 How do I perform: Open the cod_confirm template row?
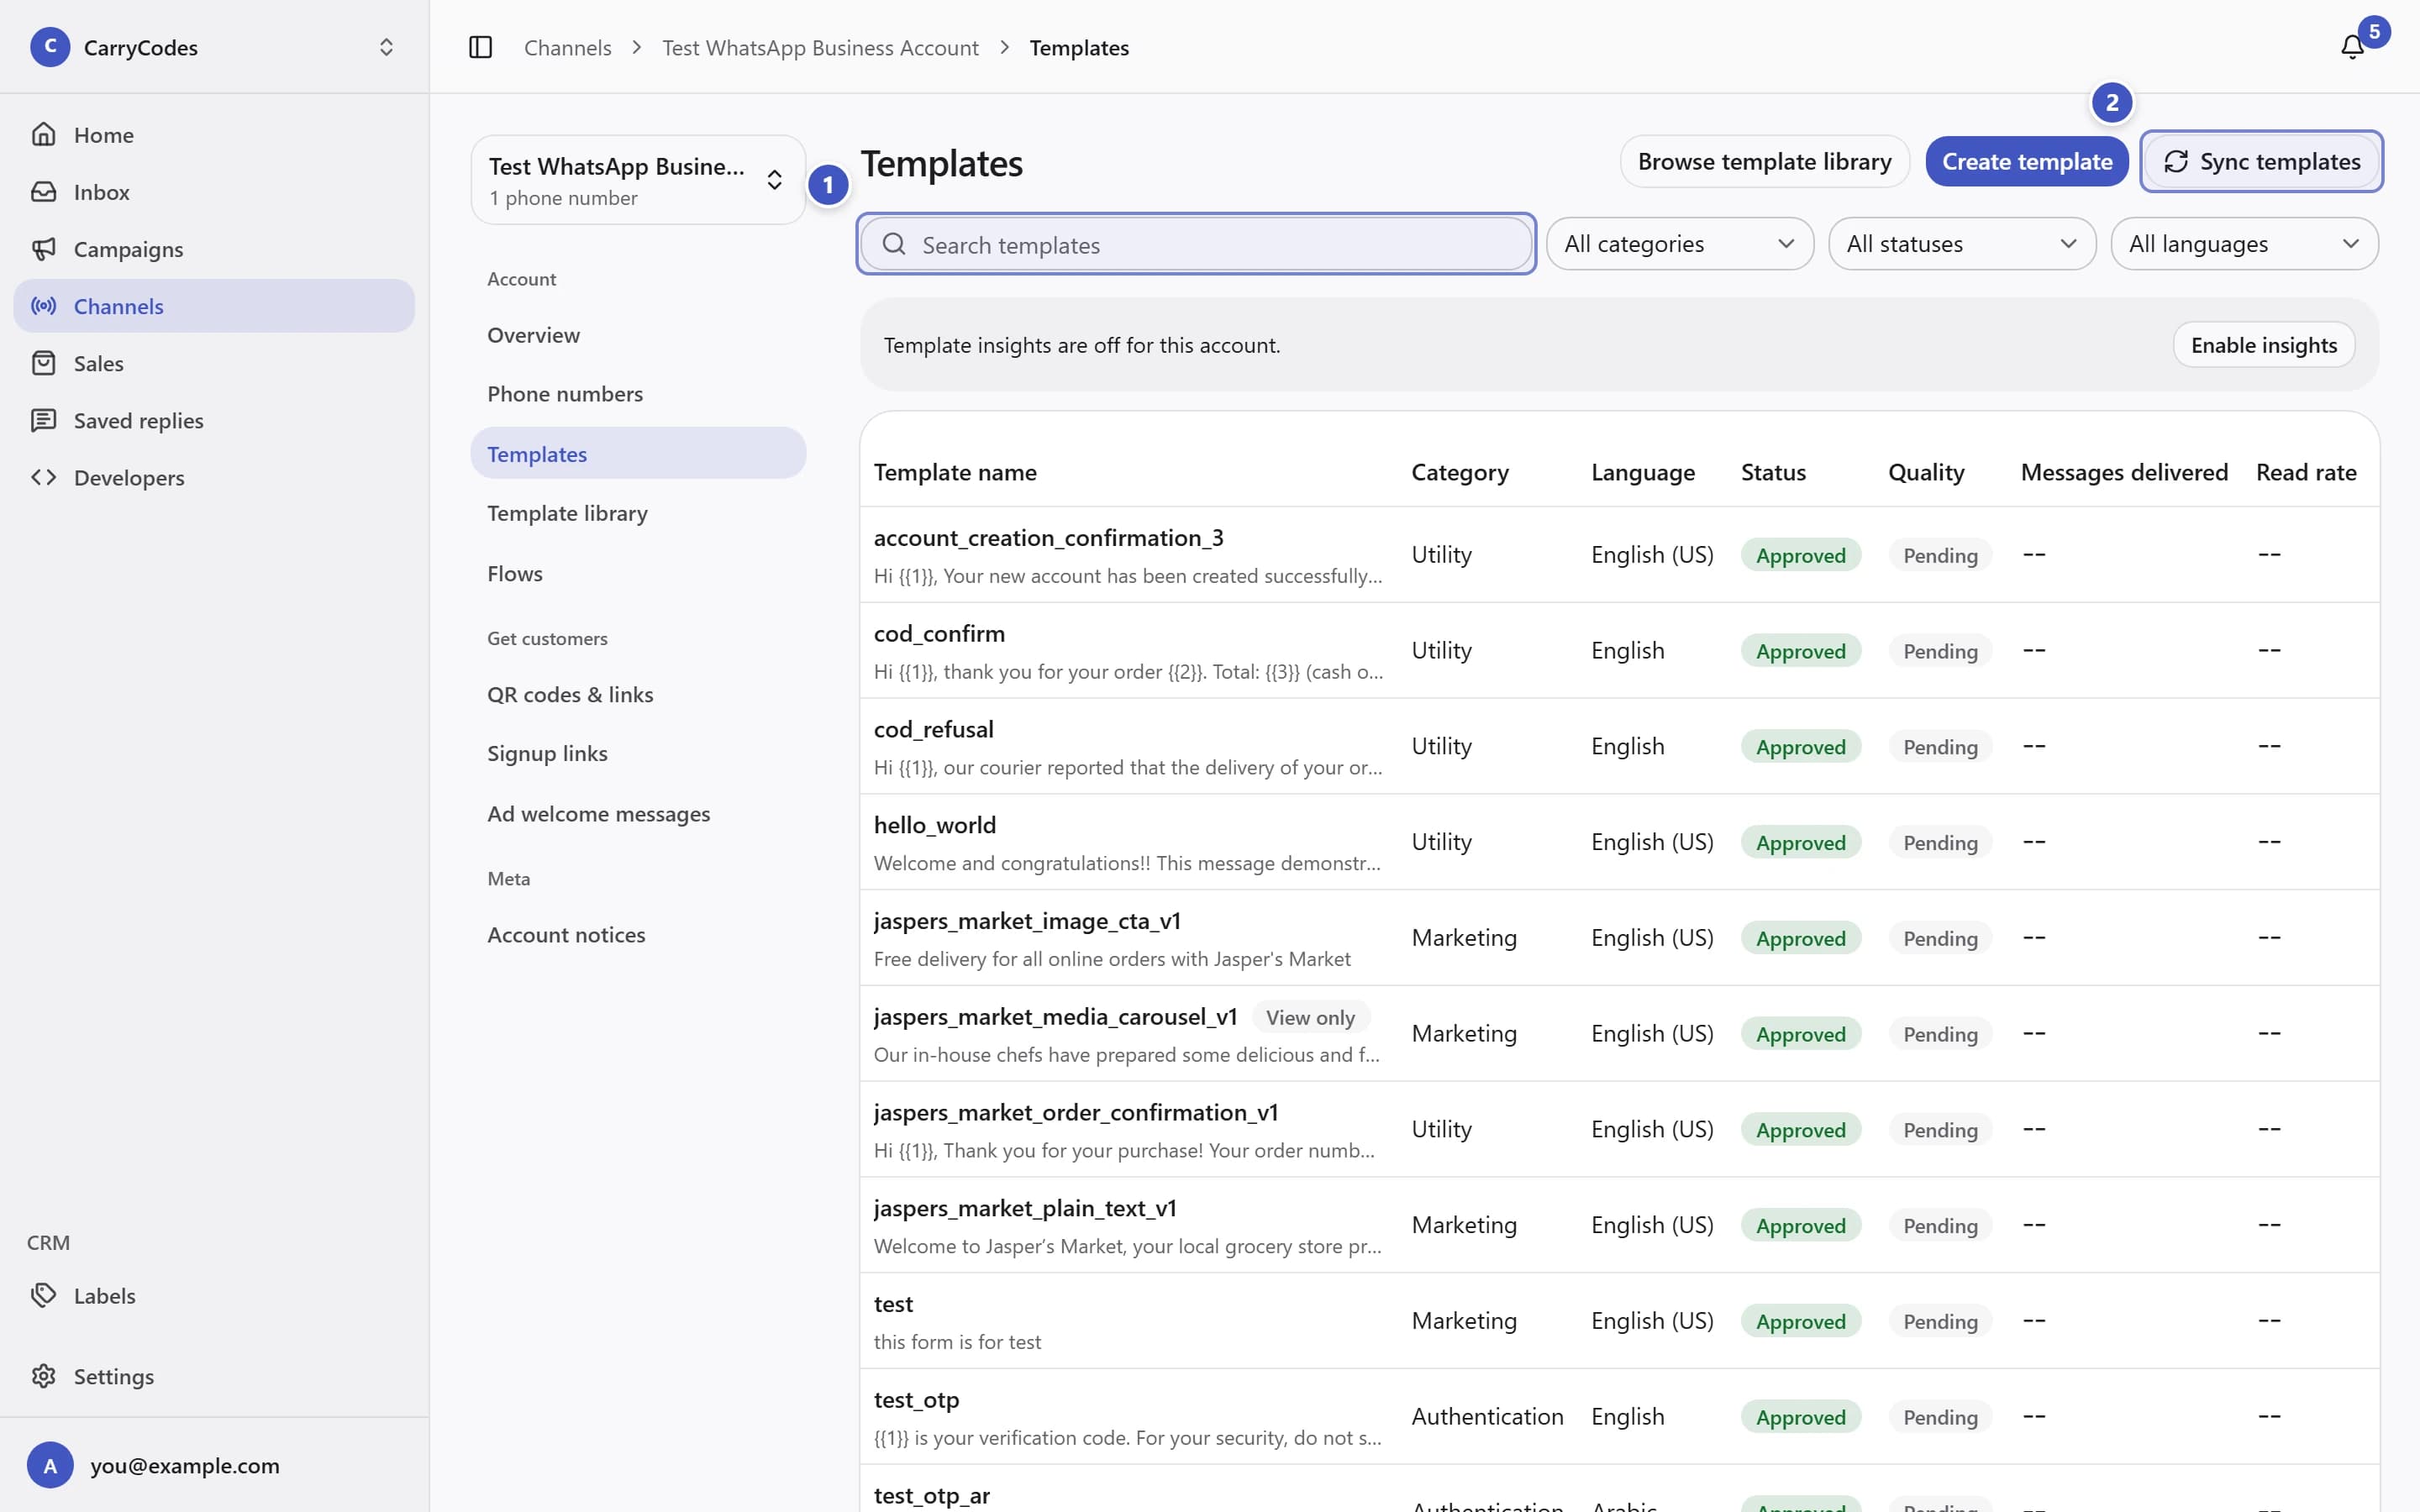coord(1619,650)
